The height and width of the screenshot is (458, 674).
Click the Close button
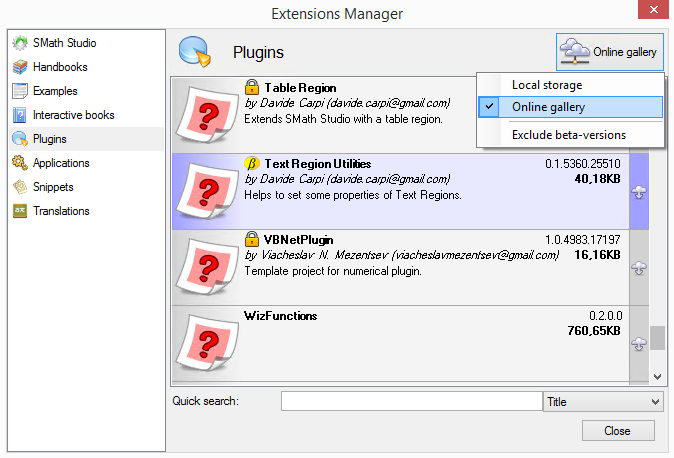(x=617, y=431)
